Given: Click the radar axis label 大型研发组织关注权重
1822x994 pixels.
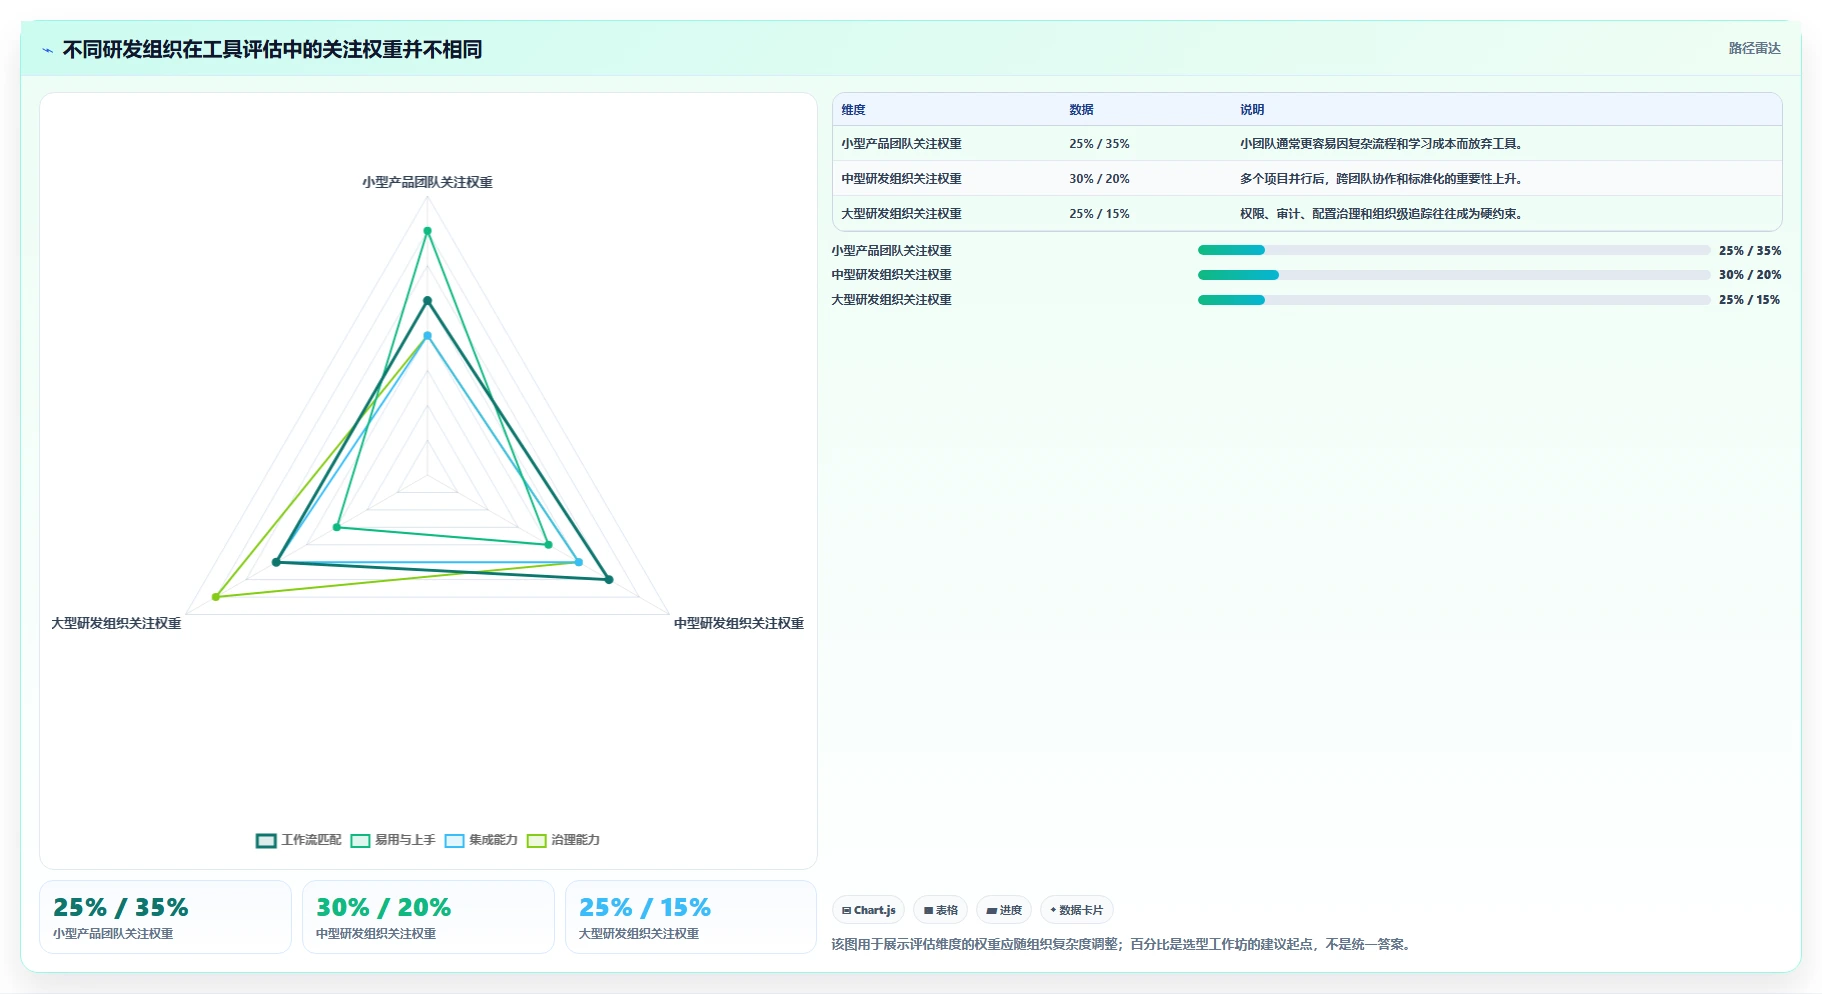Looking at the screenshot, I should click(116, 623).
